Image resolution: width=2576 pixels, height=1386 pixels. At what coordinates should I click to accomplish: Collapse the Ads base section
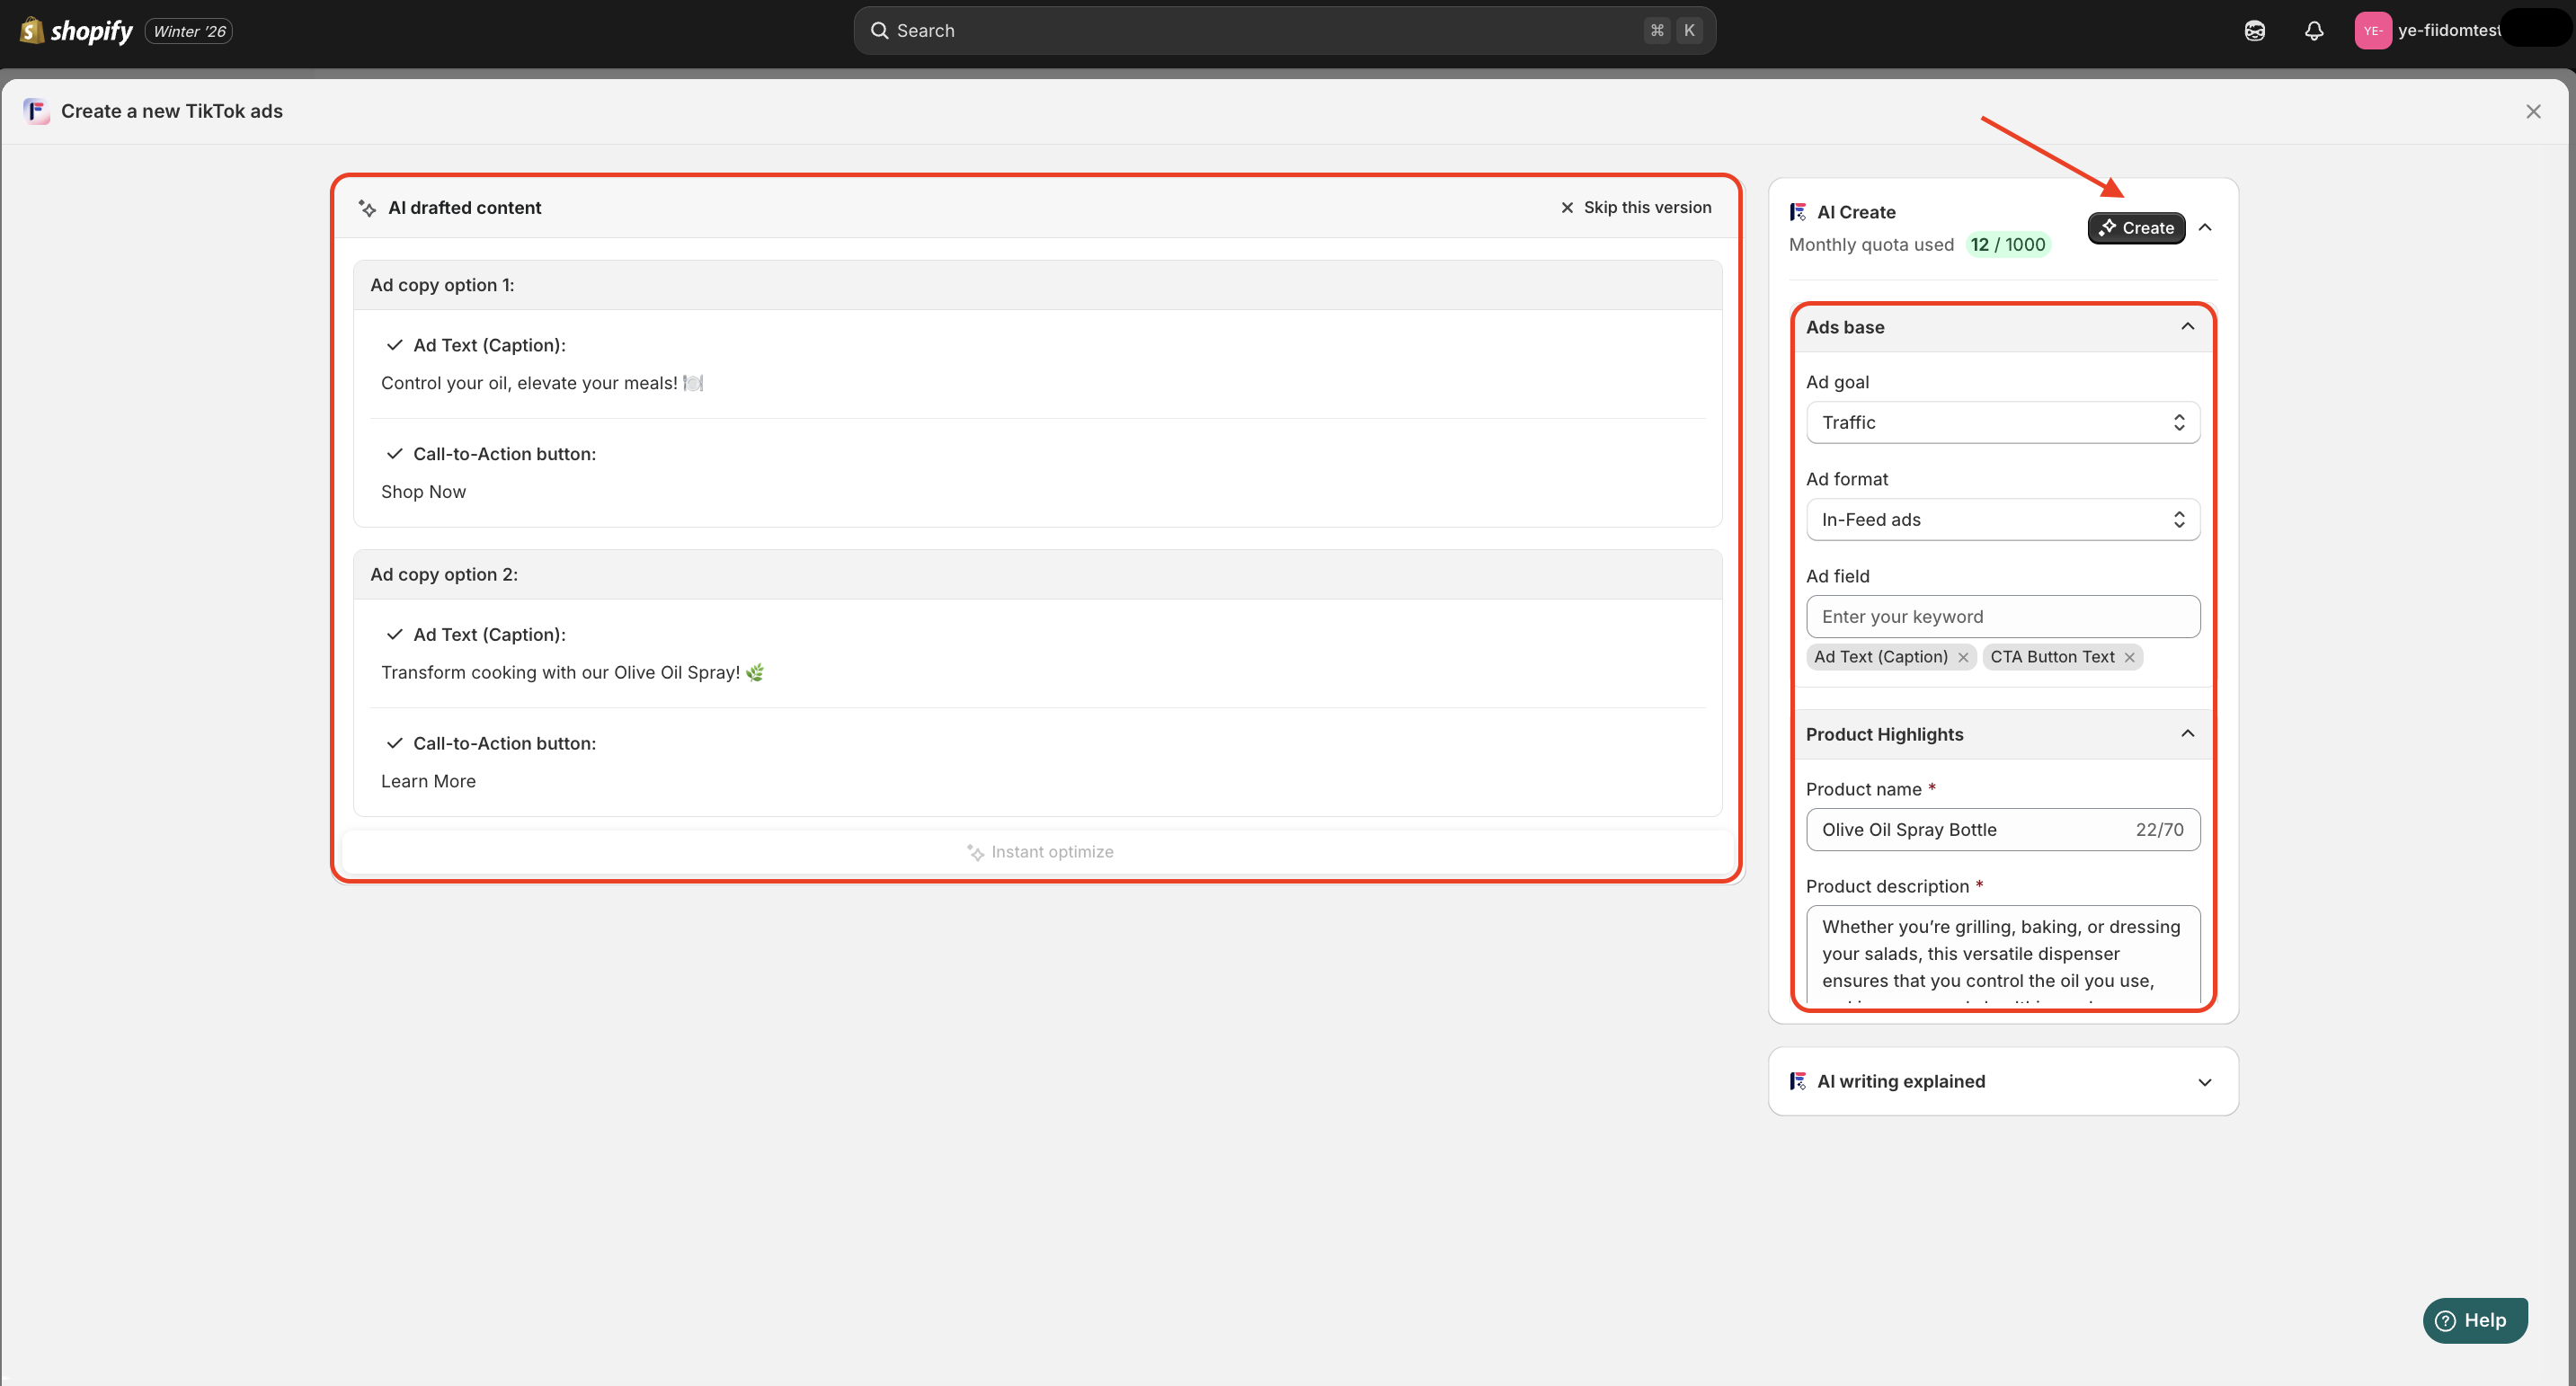pos(2187,327)
